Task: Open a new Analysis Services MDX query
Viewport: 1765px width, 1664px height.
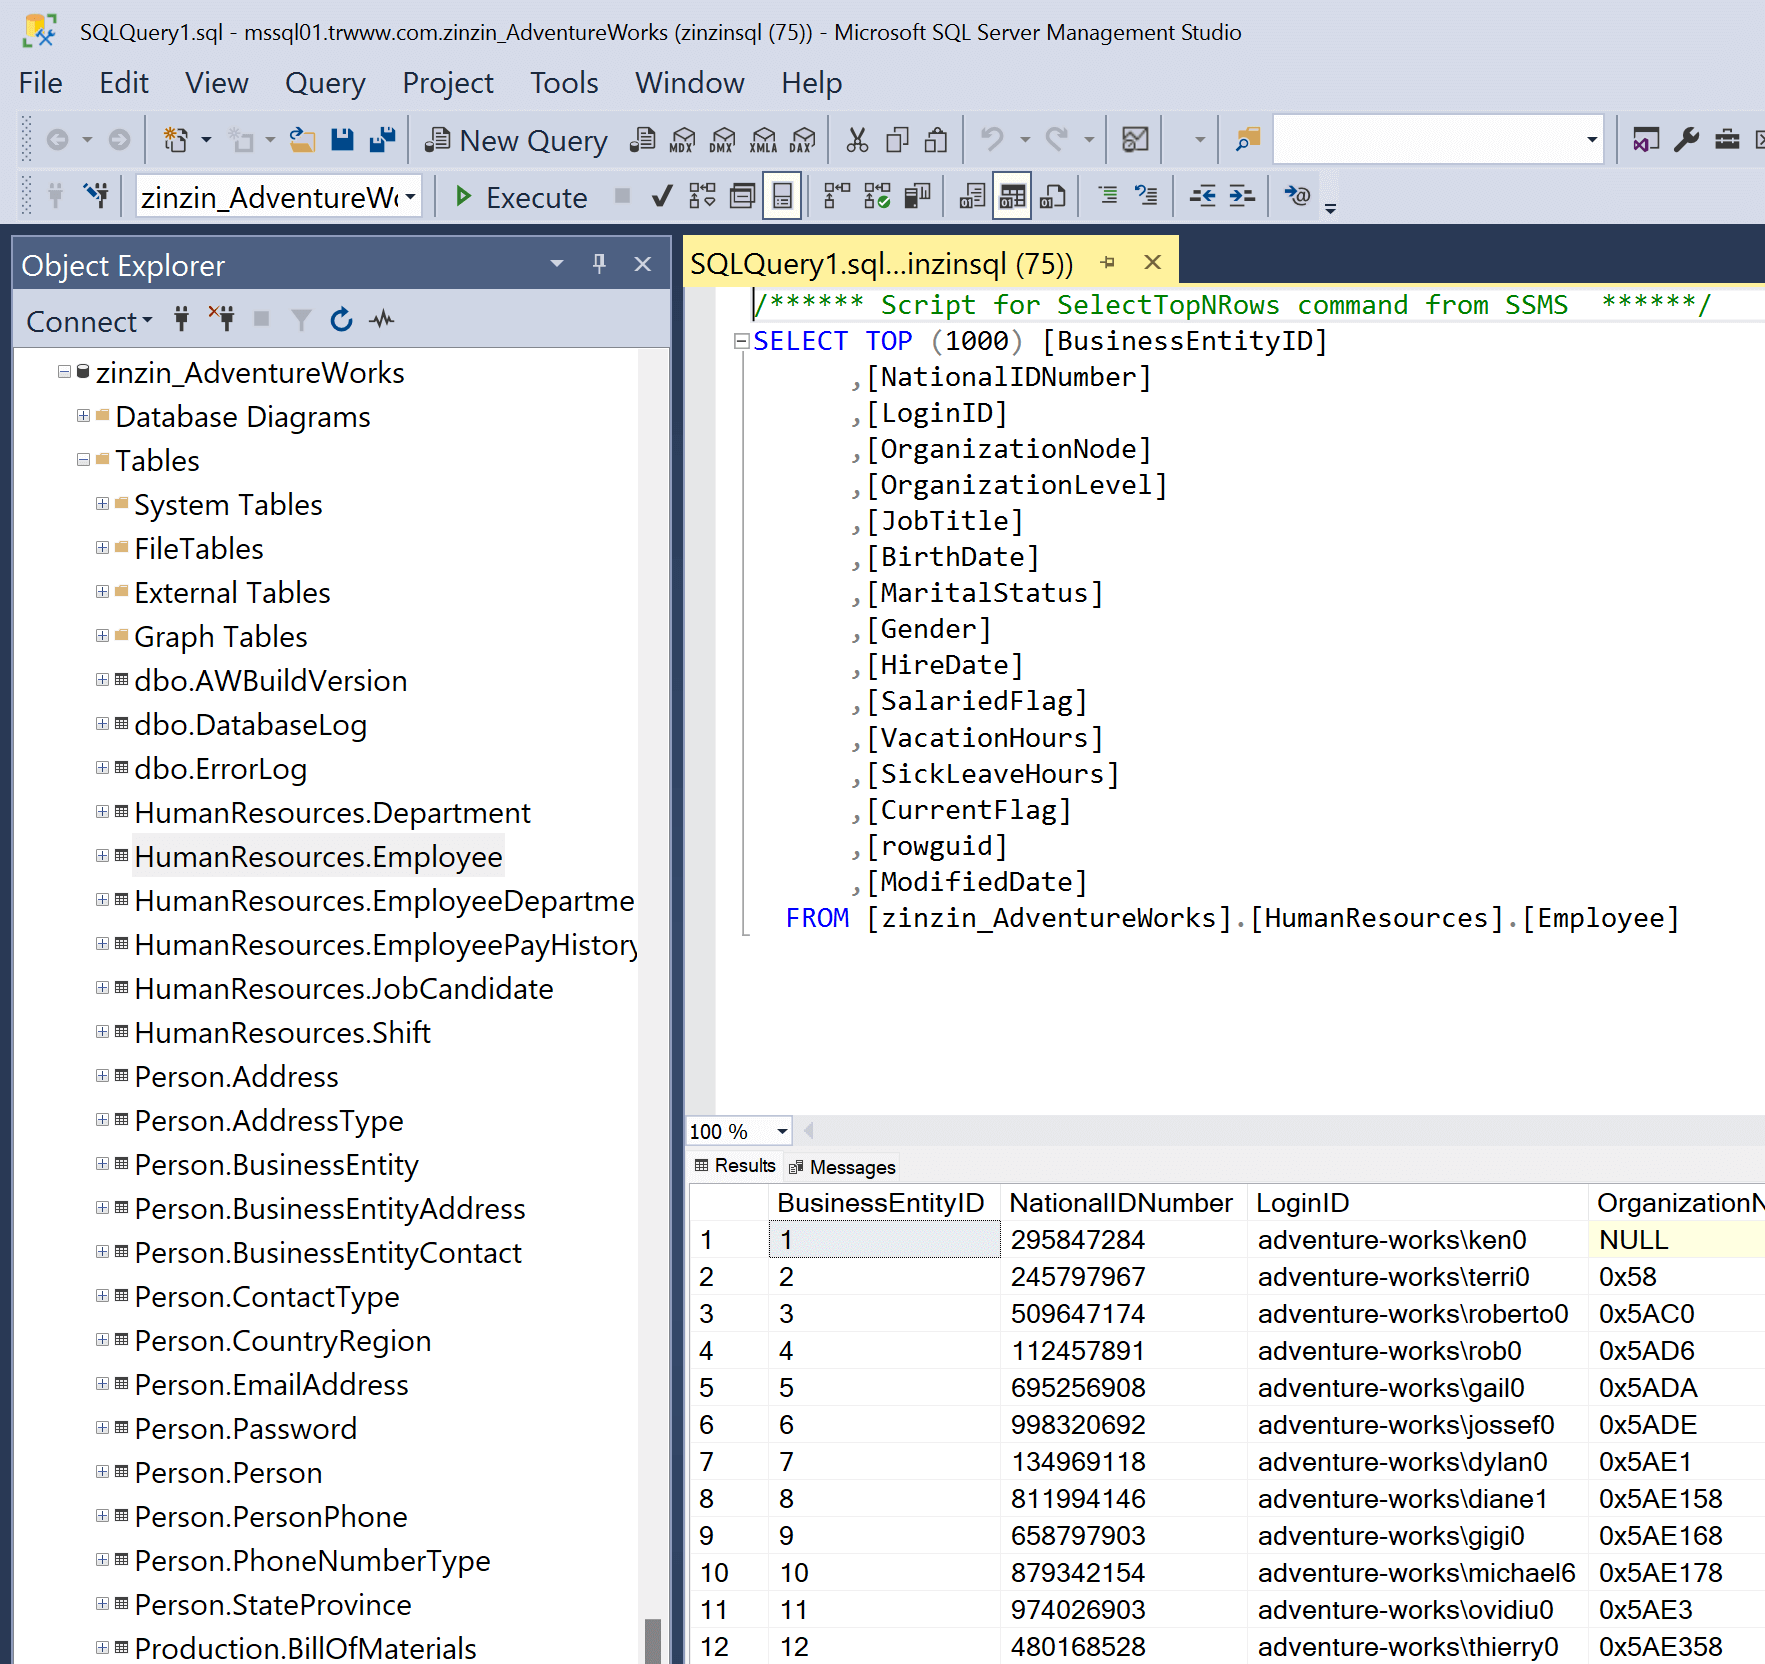Action: pos(683,139)
